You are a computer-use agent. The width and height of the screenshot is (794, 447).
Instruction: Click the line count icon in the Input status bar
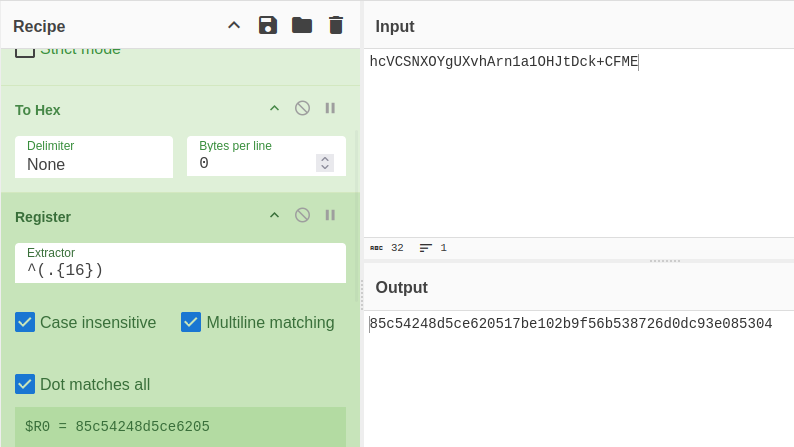coord(425,248)
